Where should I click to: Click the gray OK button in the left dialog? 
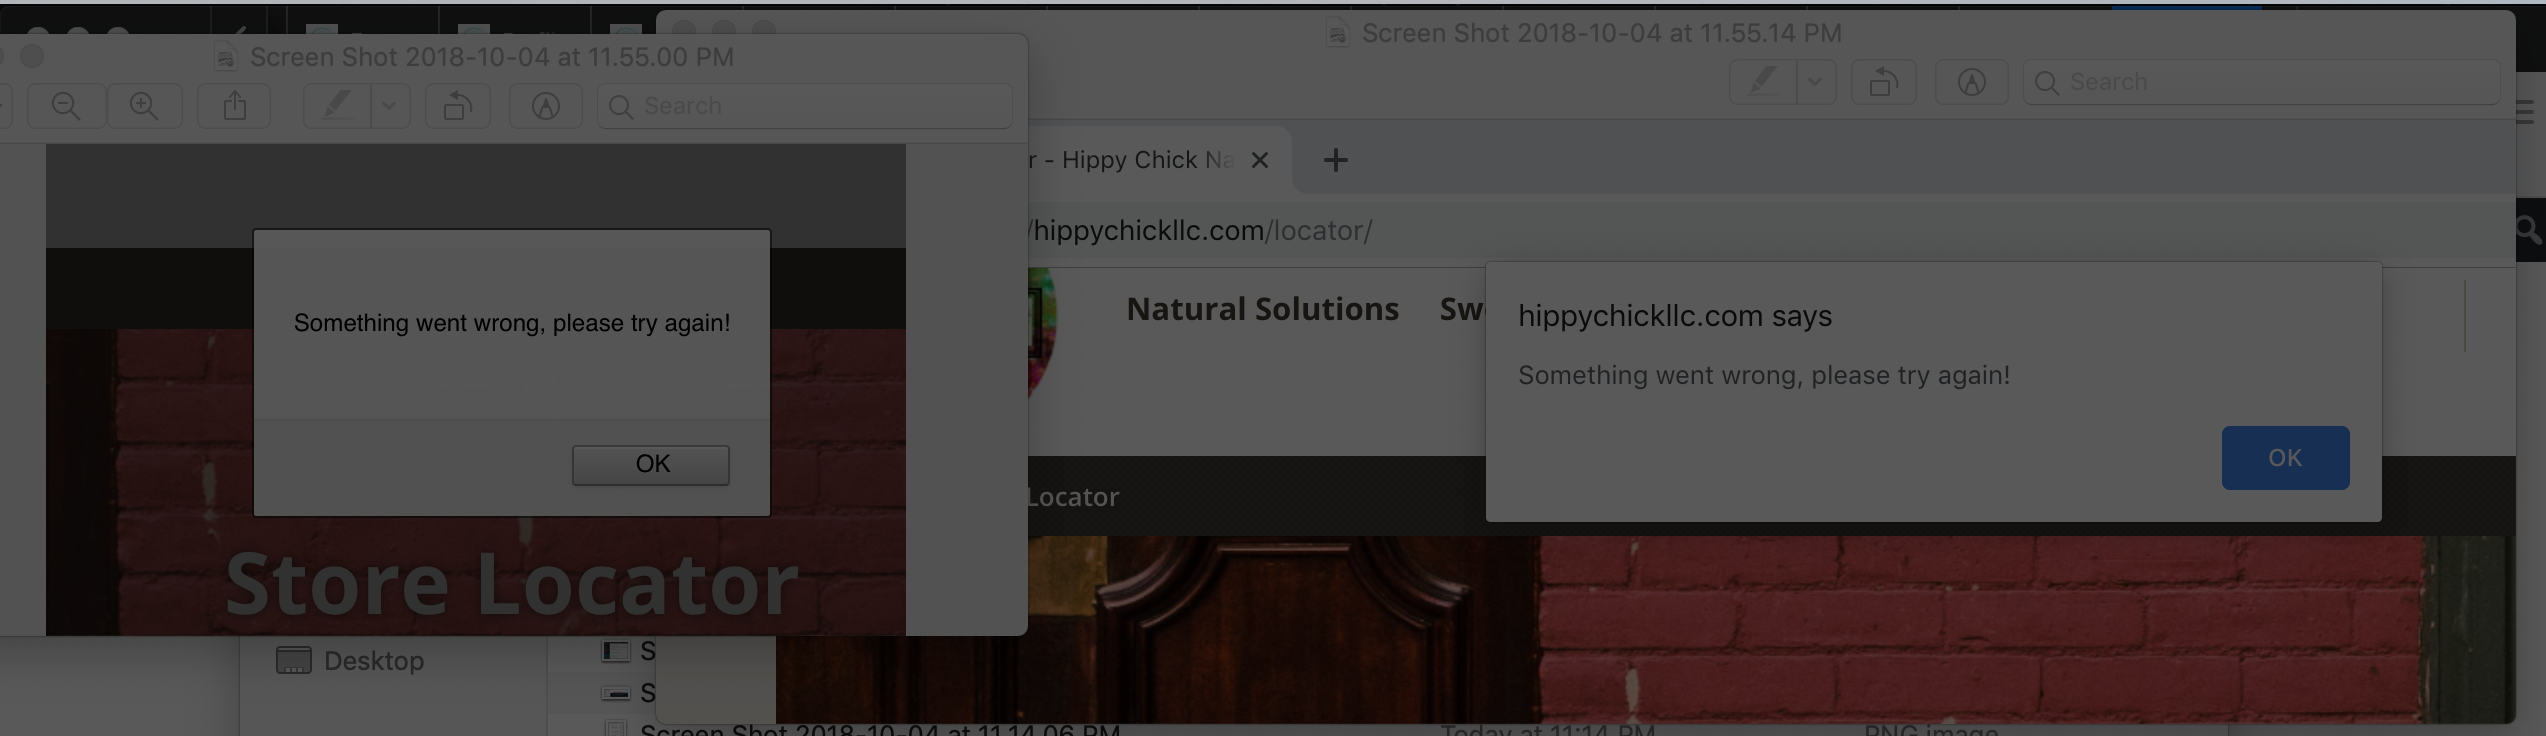(651, 465)
